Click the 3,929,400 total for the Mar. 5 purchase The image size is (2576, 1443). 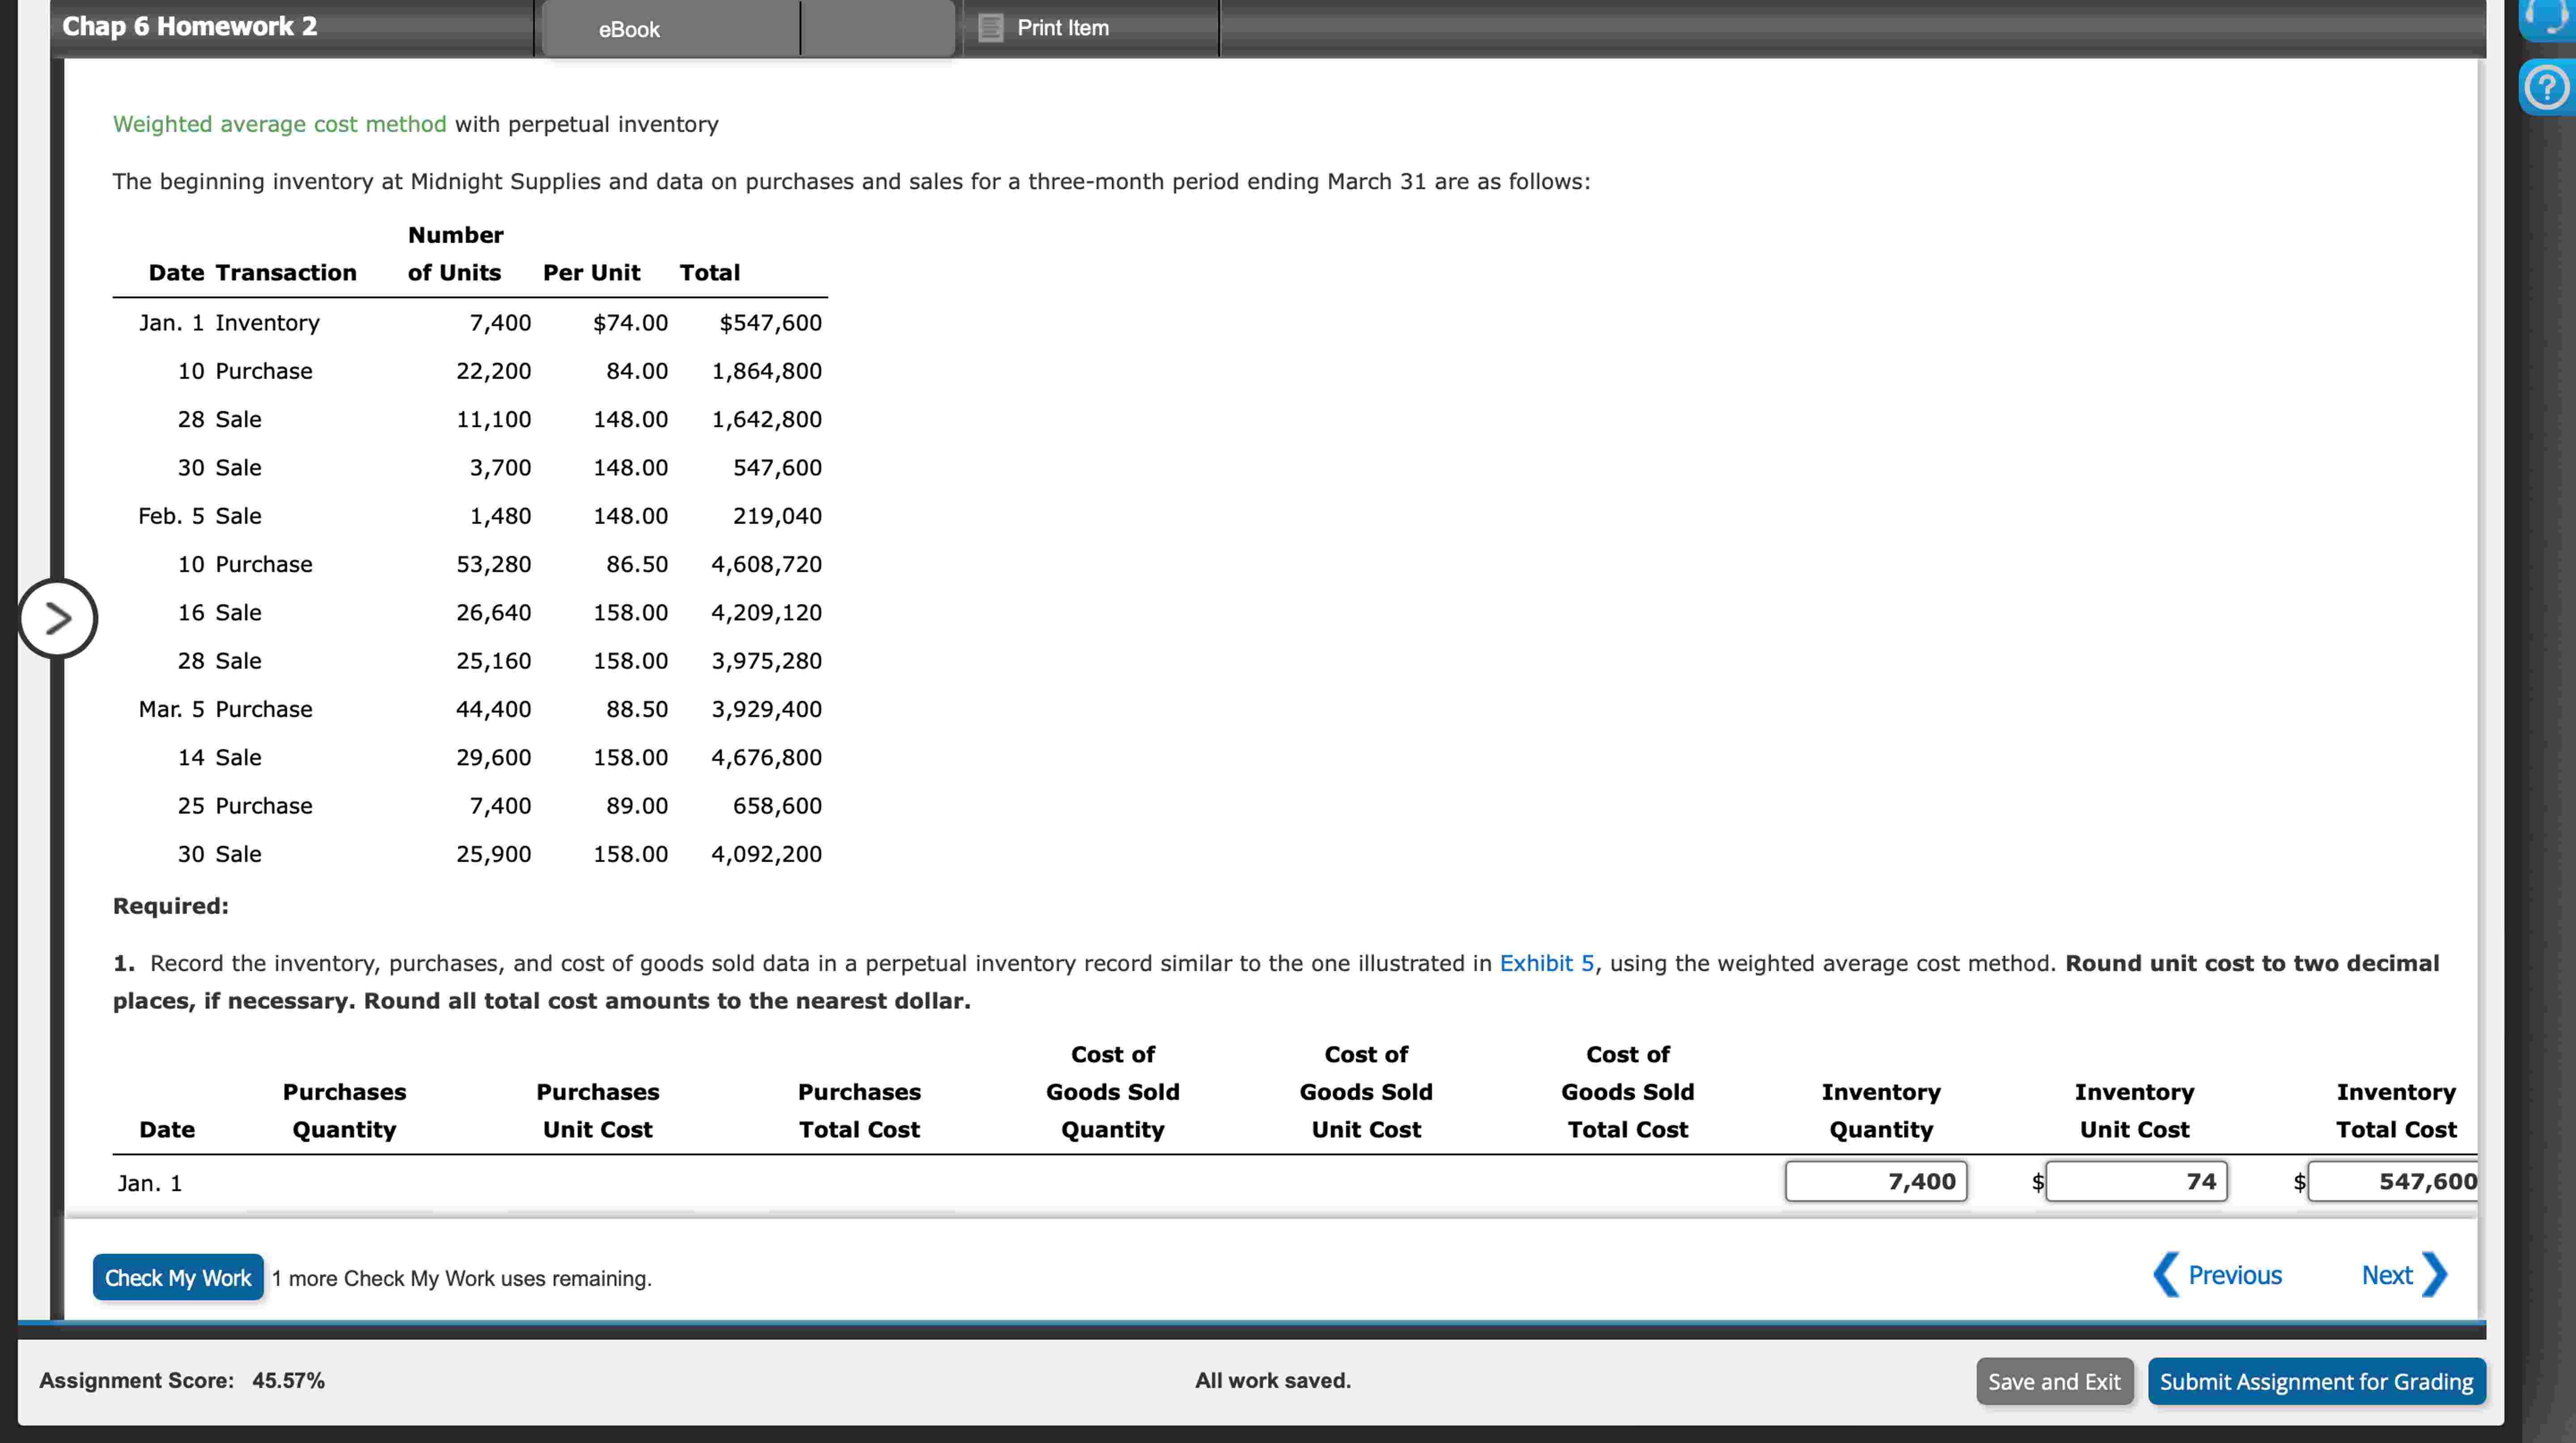(x=766, y=709)
